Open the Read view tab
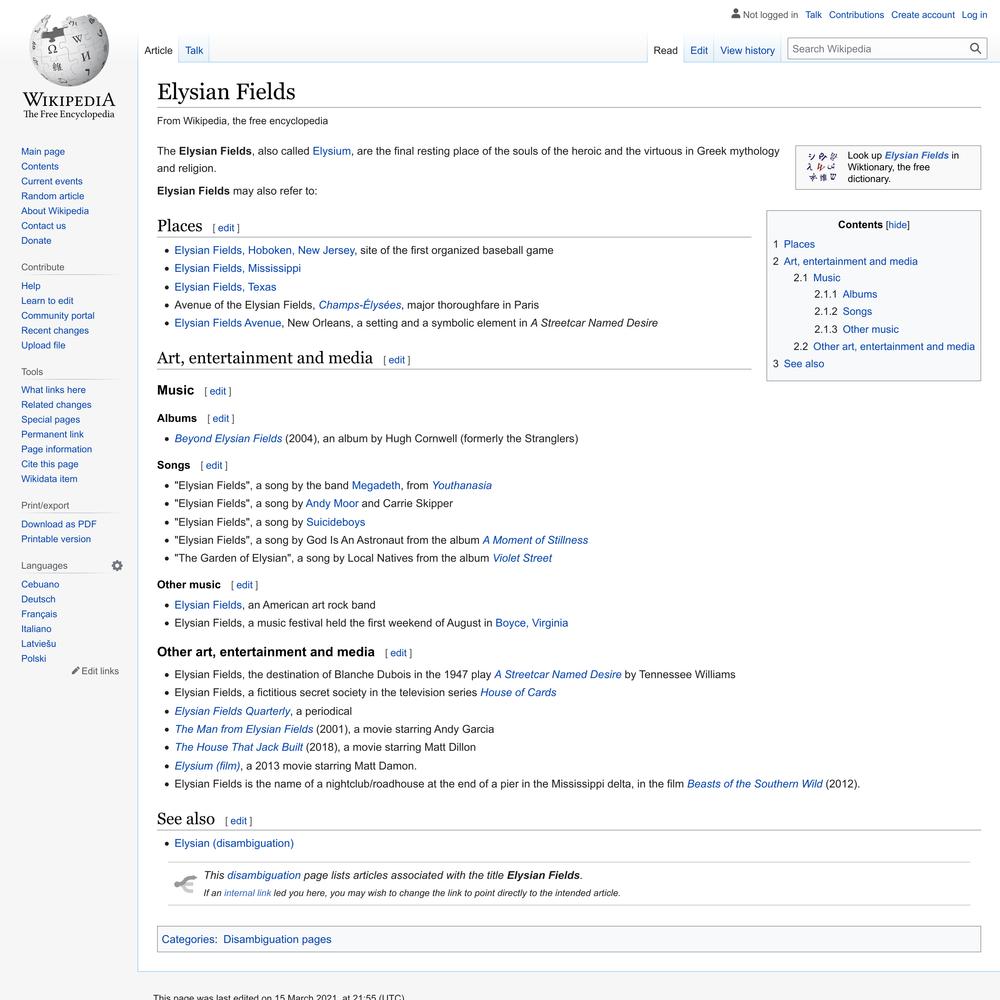Screen dimensions: 1000x1000 click(x=665, y=50)
